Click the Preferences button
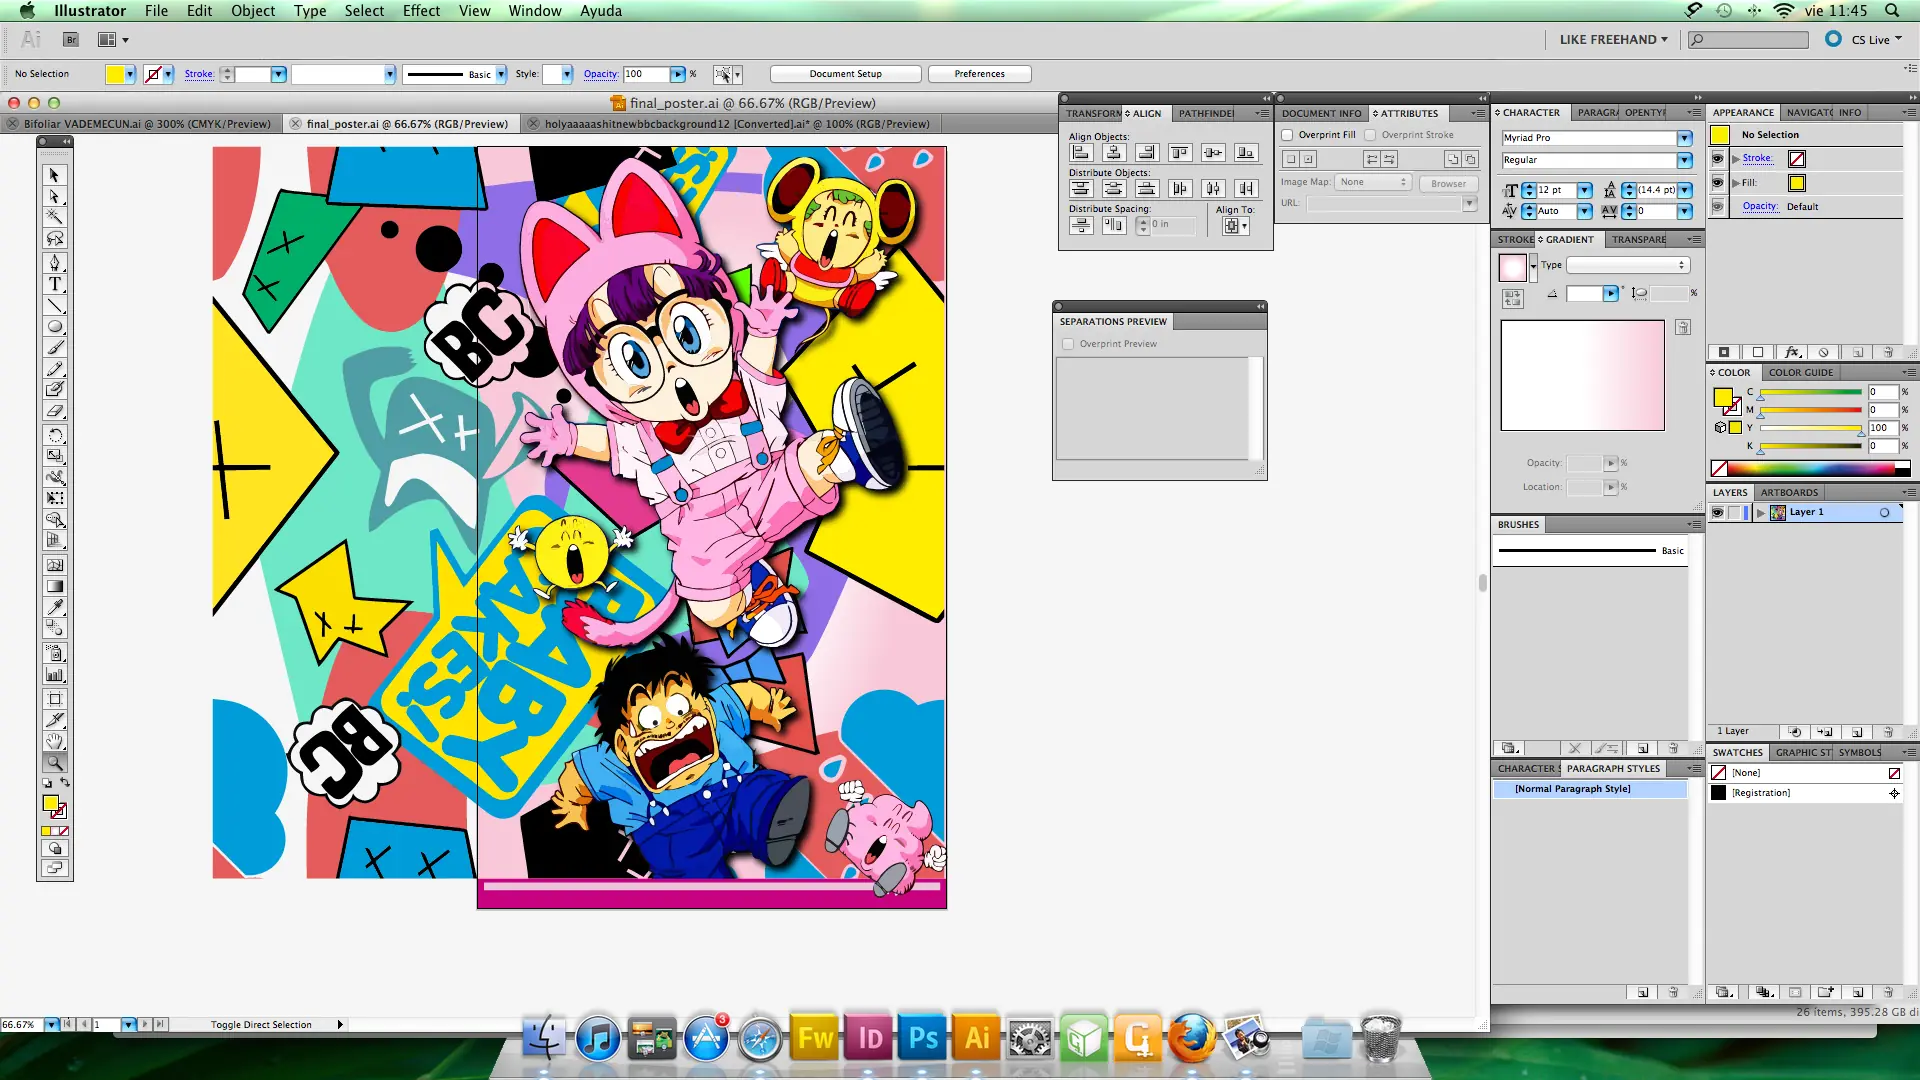Image resolution: width=1920 pixels, height=1080 pixels. [x=980, y=74]
